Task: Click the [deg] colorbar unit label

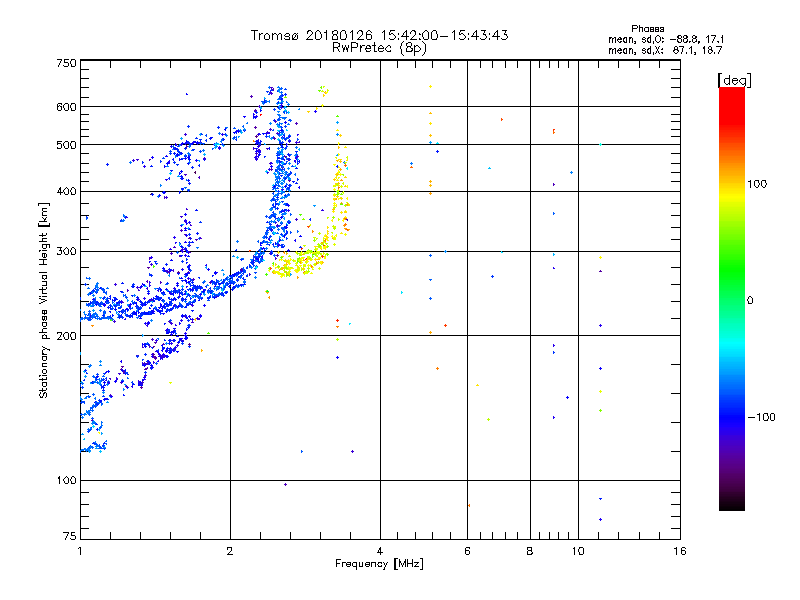Action: pos(734,80)
